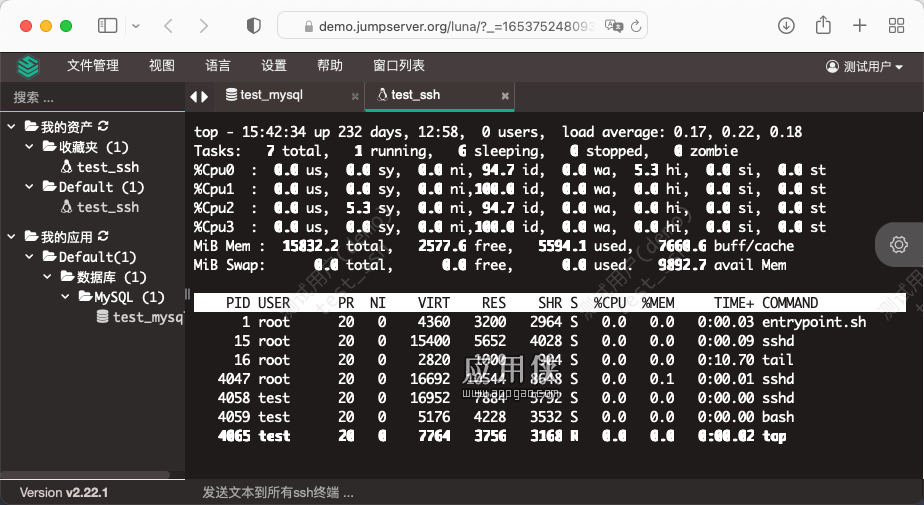Open the 视图 menu
Image resolution: width=924 pixels, height=505 pixels.
point(161,65)
